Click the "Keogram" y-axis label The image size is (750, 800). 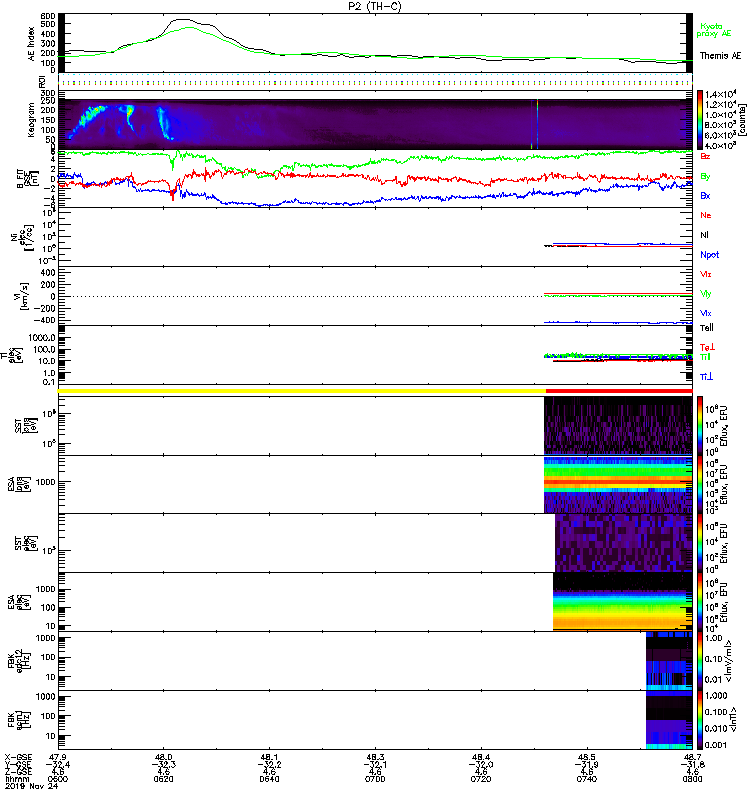click(x=31, y=119)
